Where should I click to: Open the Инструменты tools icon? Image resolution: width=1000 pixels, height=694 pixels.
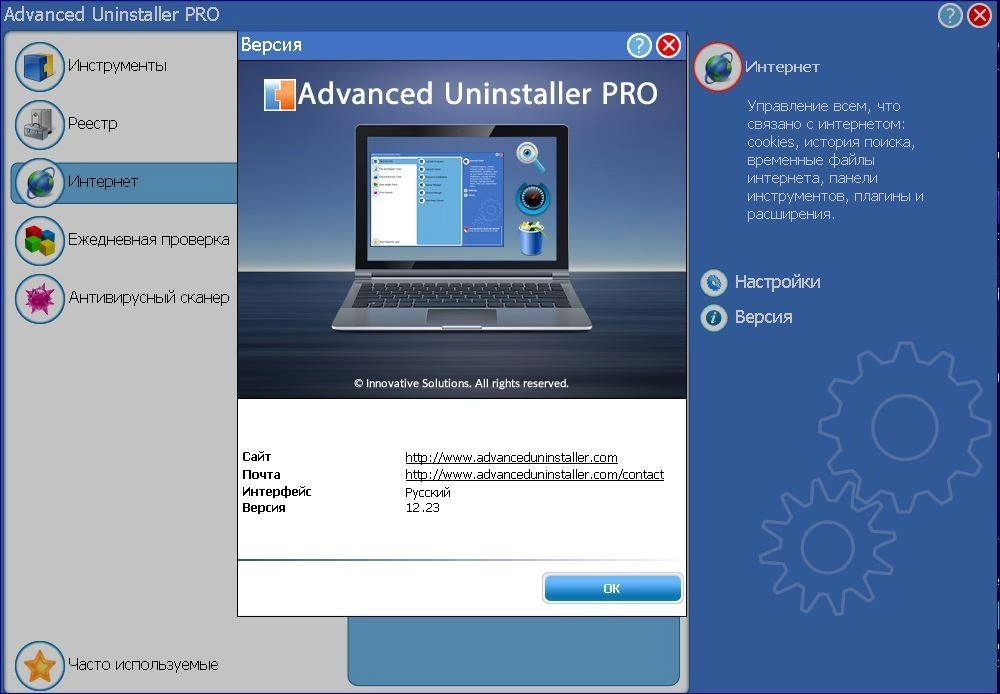40,66
